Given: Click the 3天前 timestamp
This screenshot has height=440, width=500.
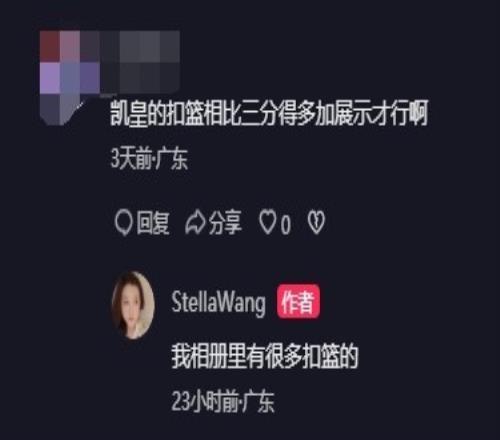Looking at the screenshot, I should (131, 159).
